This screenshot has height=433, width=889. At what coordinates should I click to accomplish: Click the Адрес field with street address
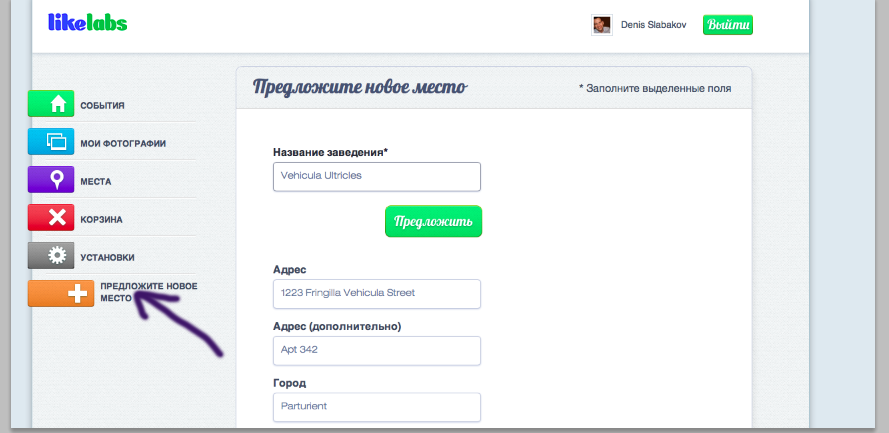(376, 293)
